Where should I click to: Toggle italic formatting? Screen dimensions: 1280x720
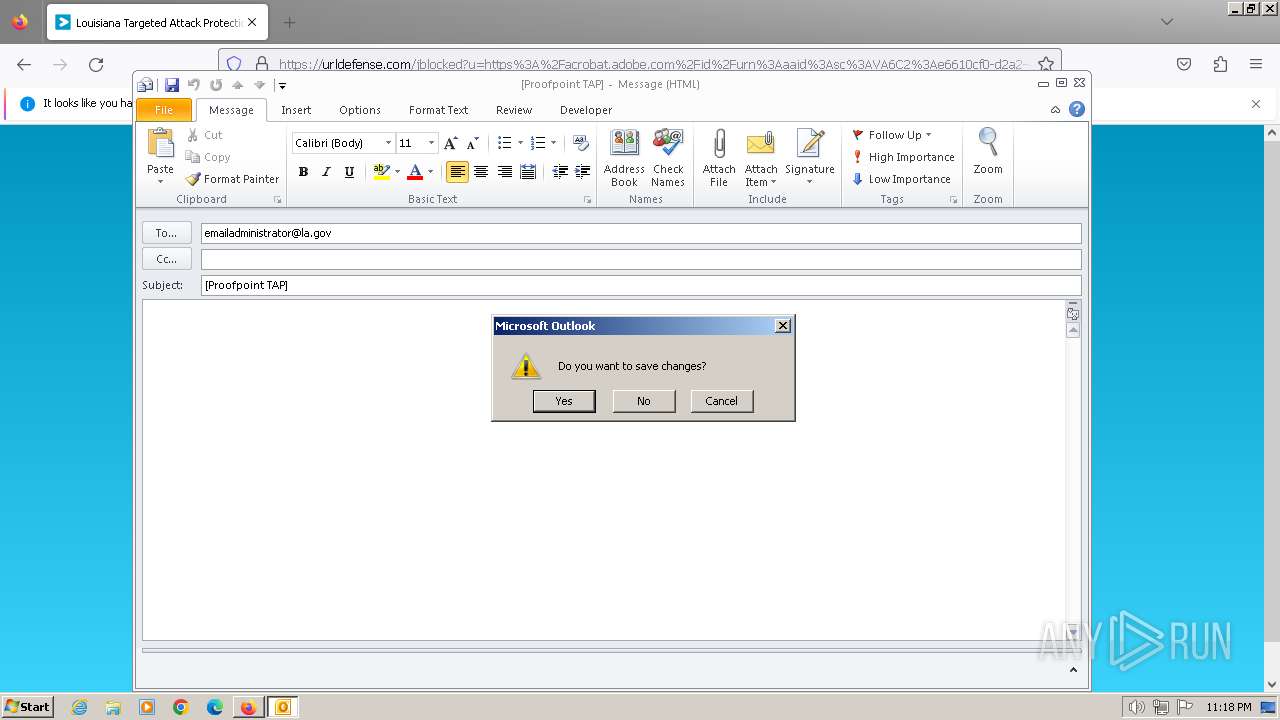(326, 172)
